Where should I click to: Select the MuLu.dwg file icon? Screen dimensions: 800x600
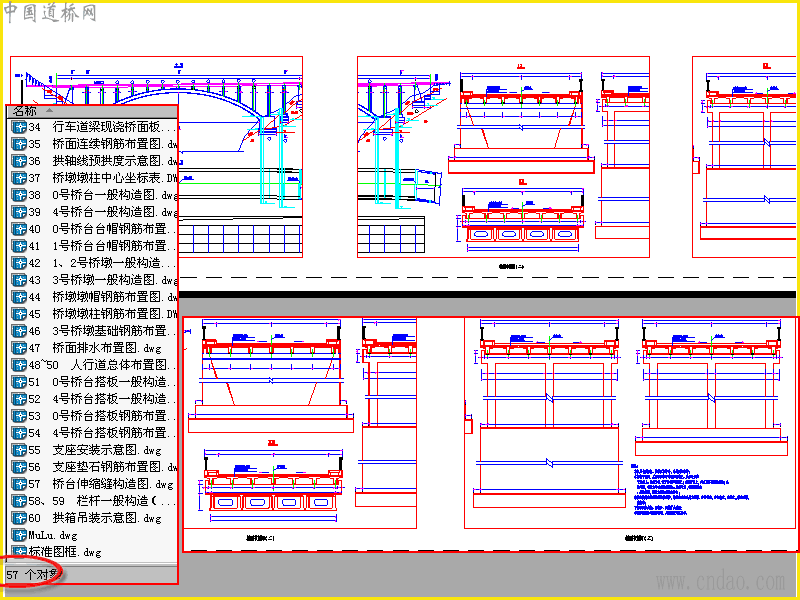tap(19, 535)
